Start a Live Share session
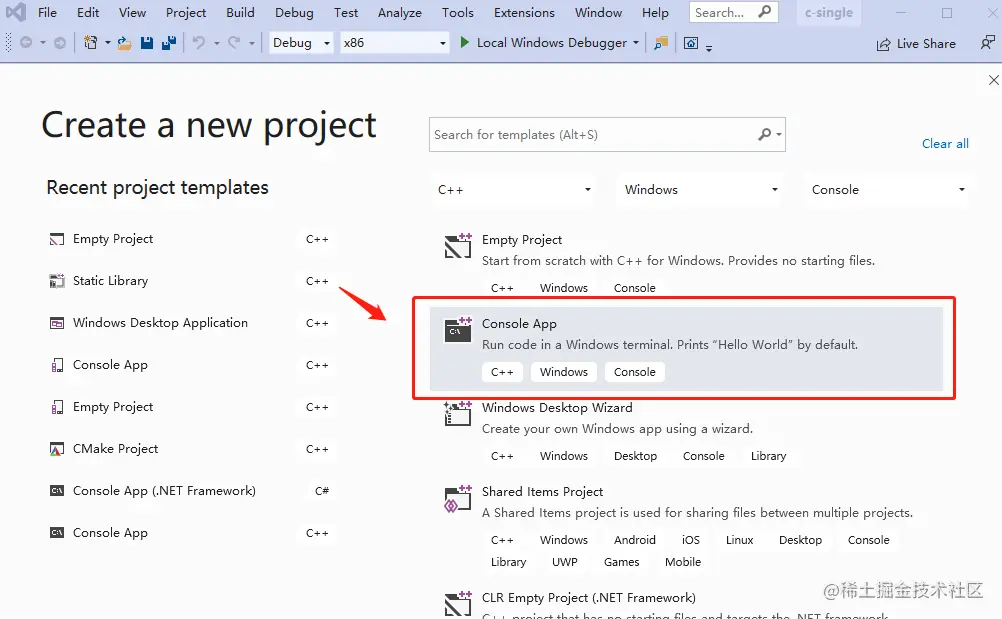This screenshot has height=619, width=1002. (x=915, y=43)
